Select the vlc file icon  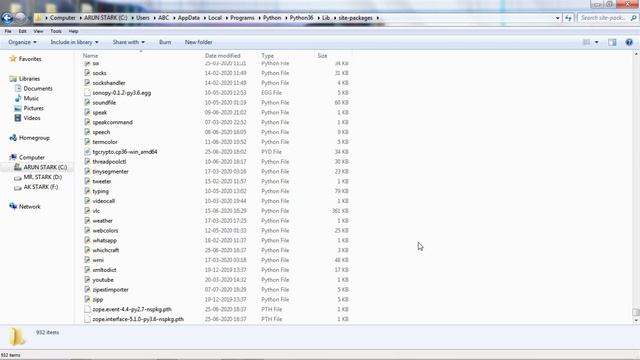(87, 211)
